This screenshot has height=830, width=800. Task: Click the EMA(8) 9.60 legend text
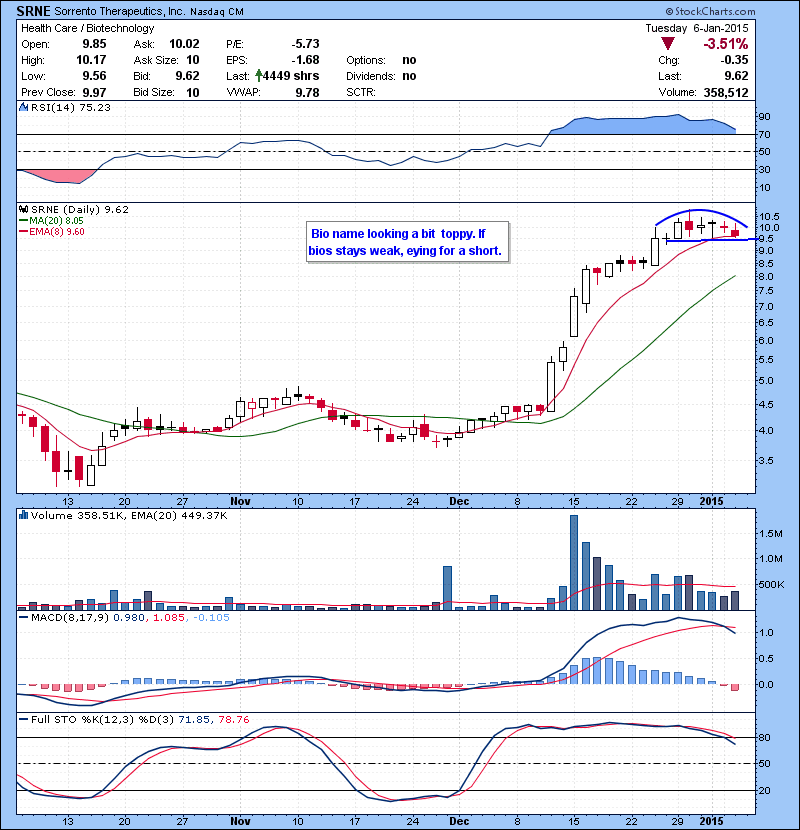pos(57,232)
